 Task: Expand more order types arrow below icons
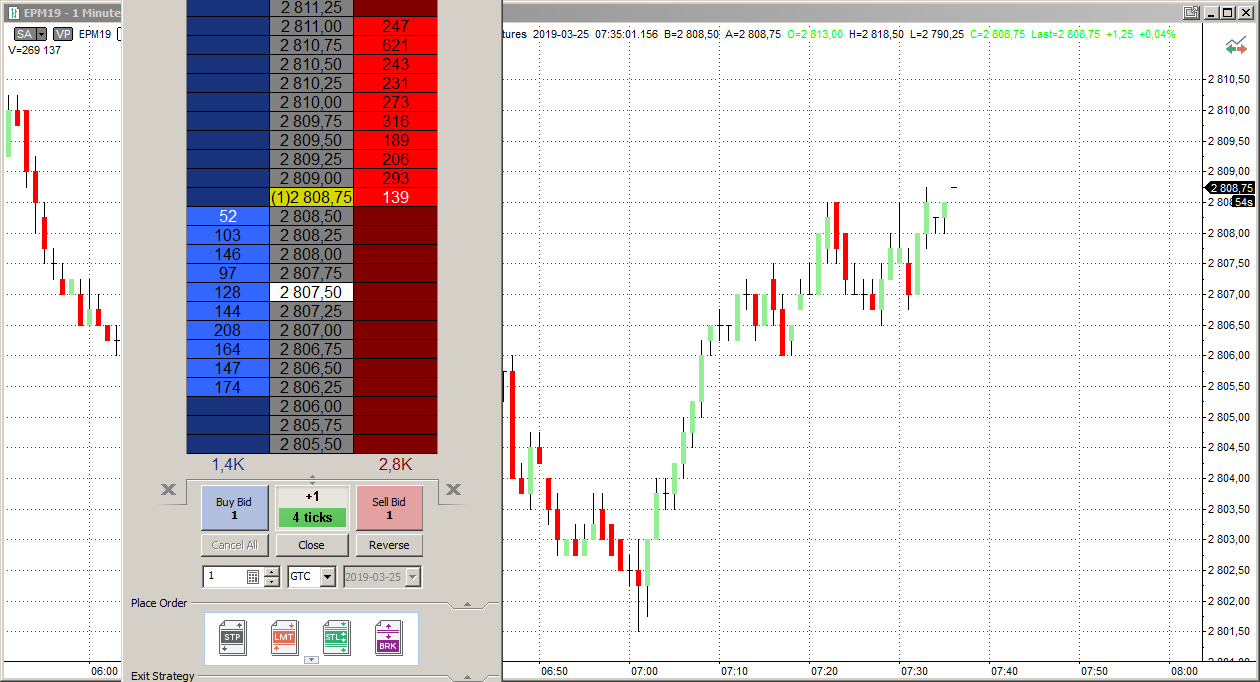(310, 659)
